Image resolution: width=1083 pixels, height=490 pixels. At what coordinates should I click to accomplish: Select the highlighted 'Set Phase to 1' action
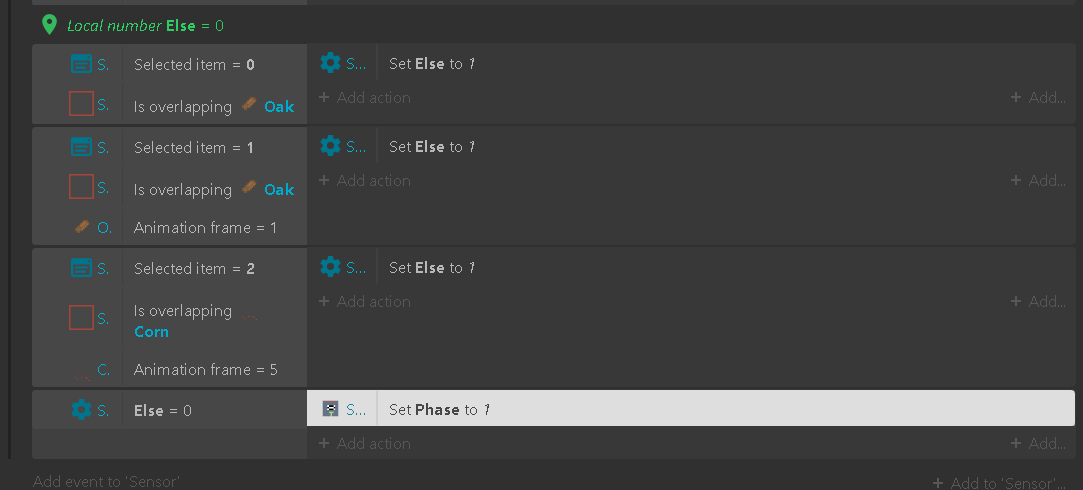[691, 408]
